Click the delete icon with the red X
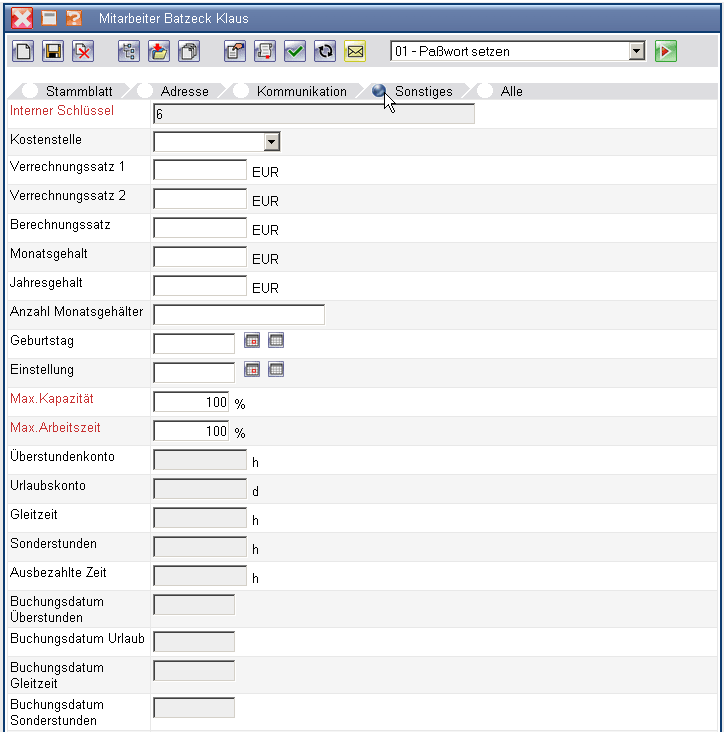Image resolution: width=724 pixels, height=732 pixels. point(82,51)
